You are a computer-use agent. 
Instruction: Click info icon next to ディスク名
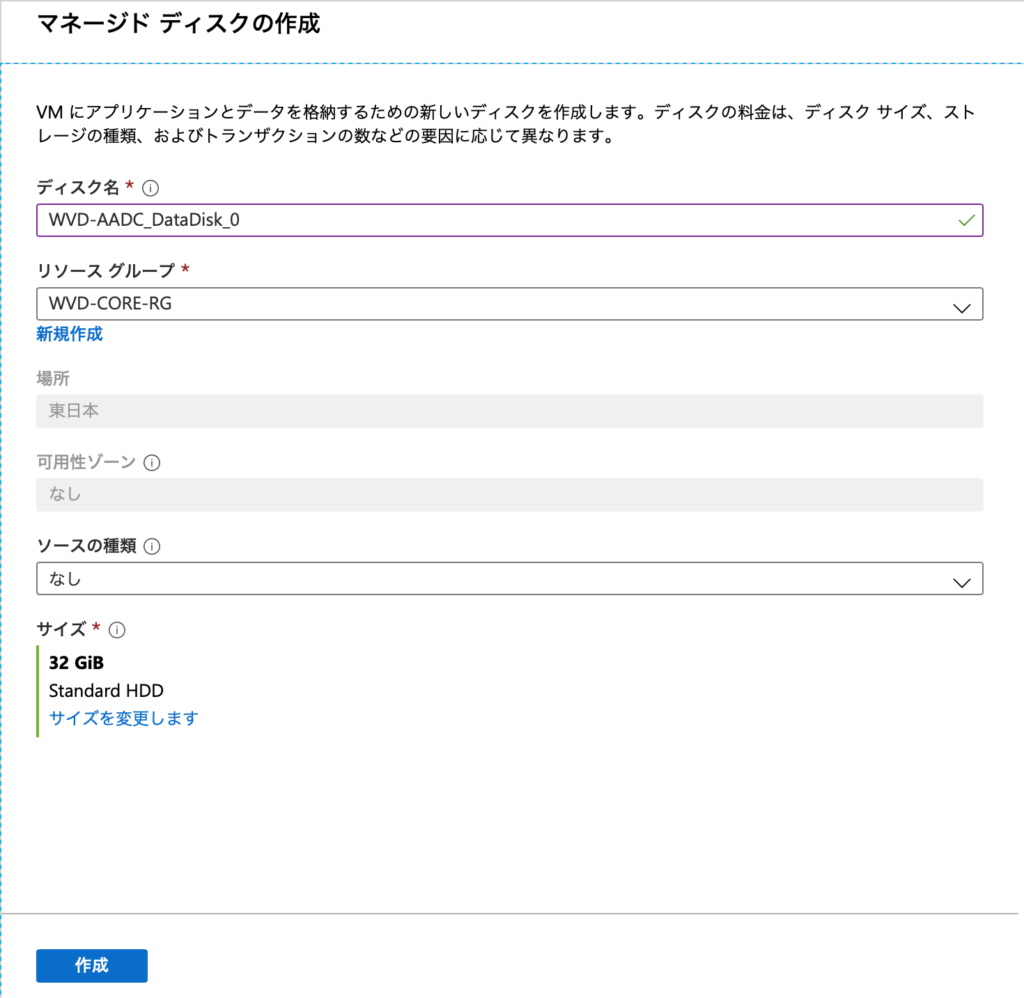coord(150,188)
